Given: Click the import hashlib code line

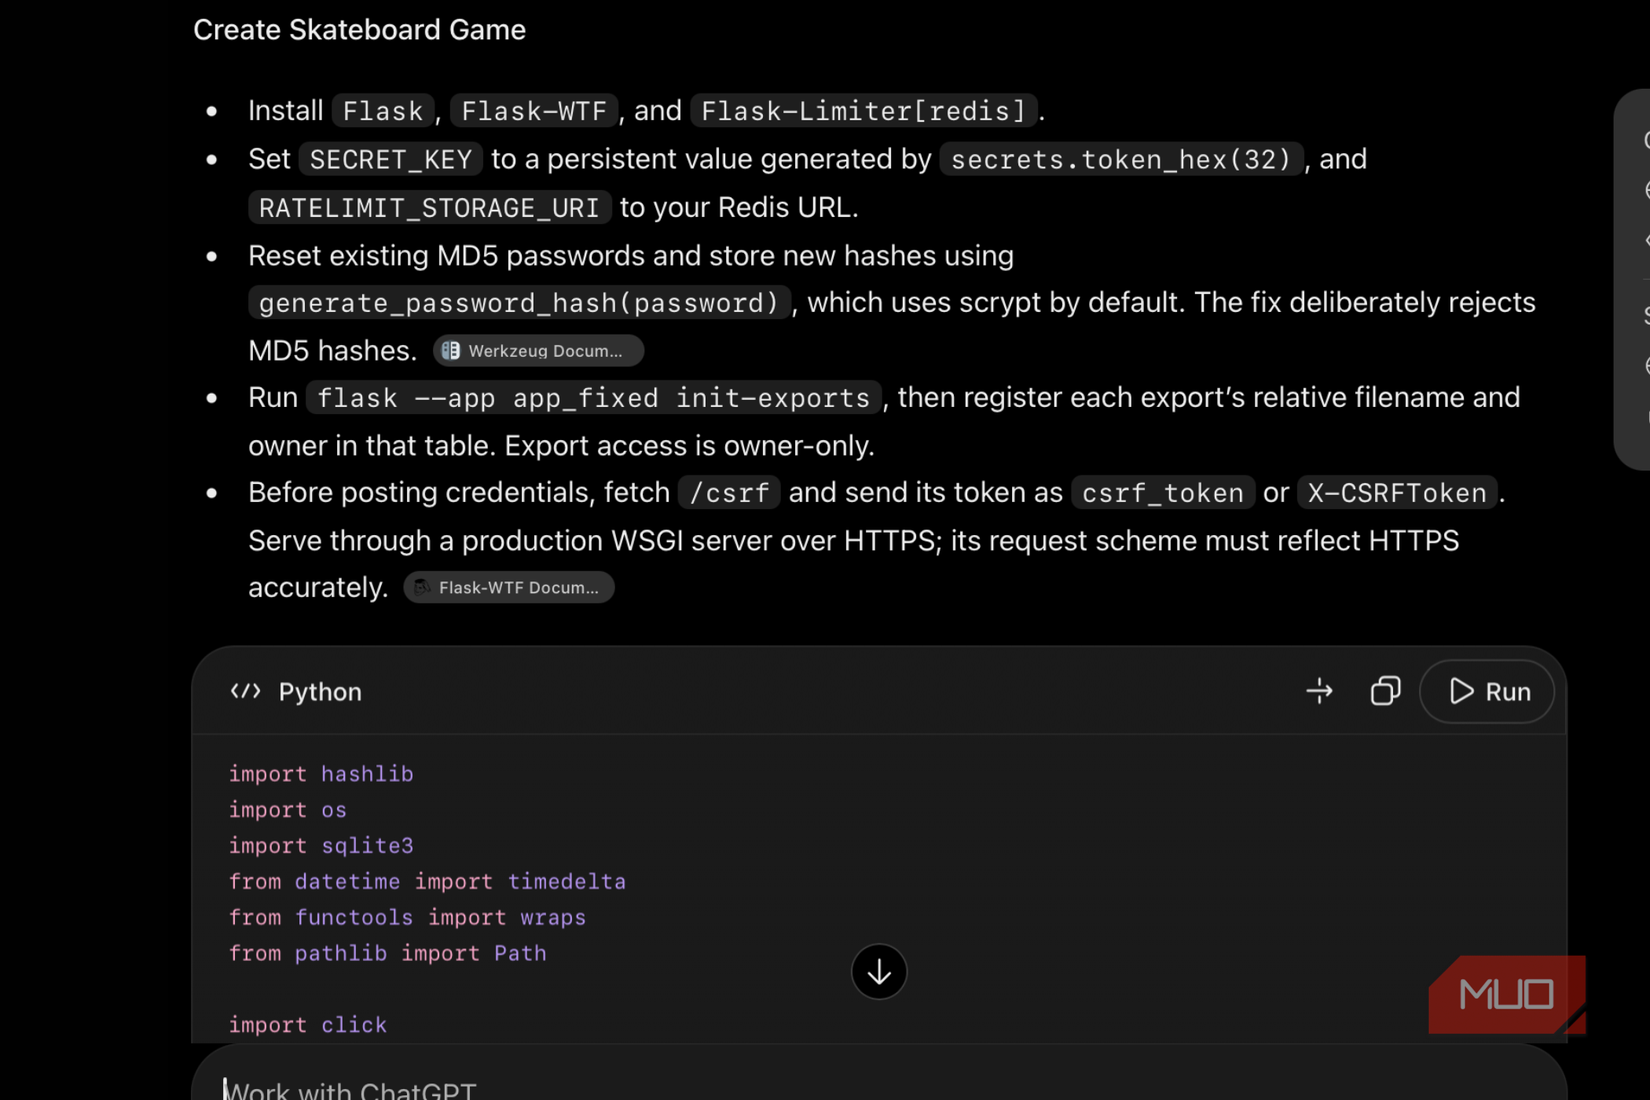Looking at the screenshot, I should click(321, 774).
